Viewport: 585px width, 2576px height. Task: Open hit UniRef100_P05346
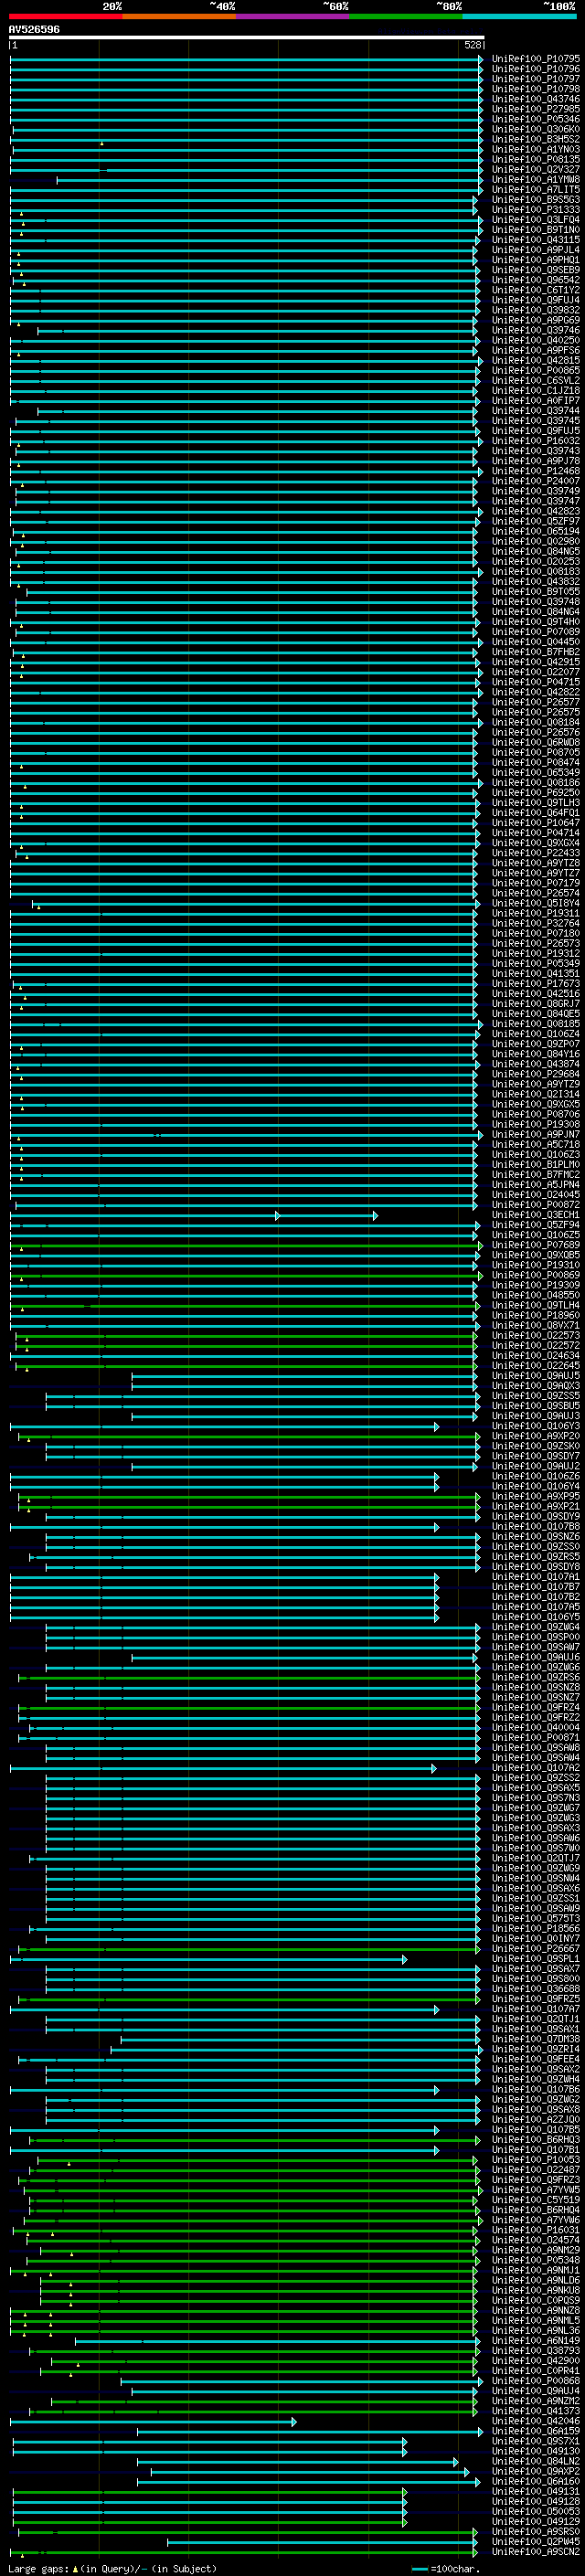coord(536,119)
